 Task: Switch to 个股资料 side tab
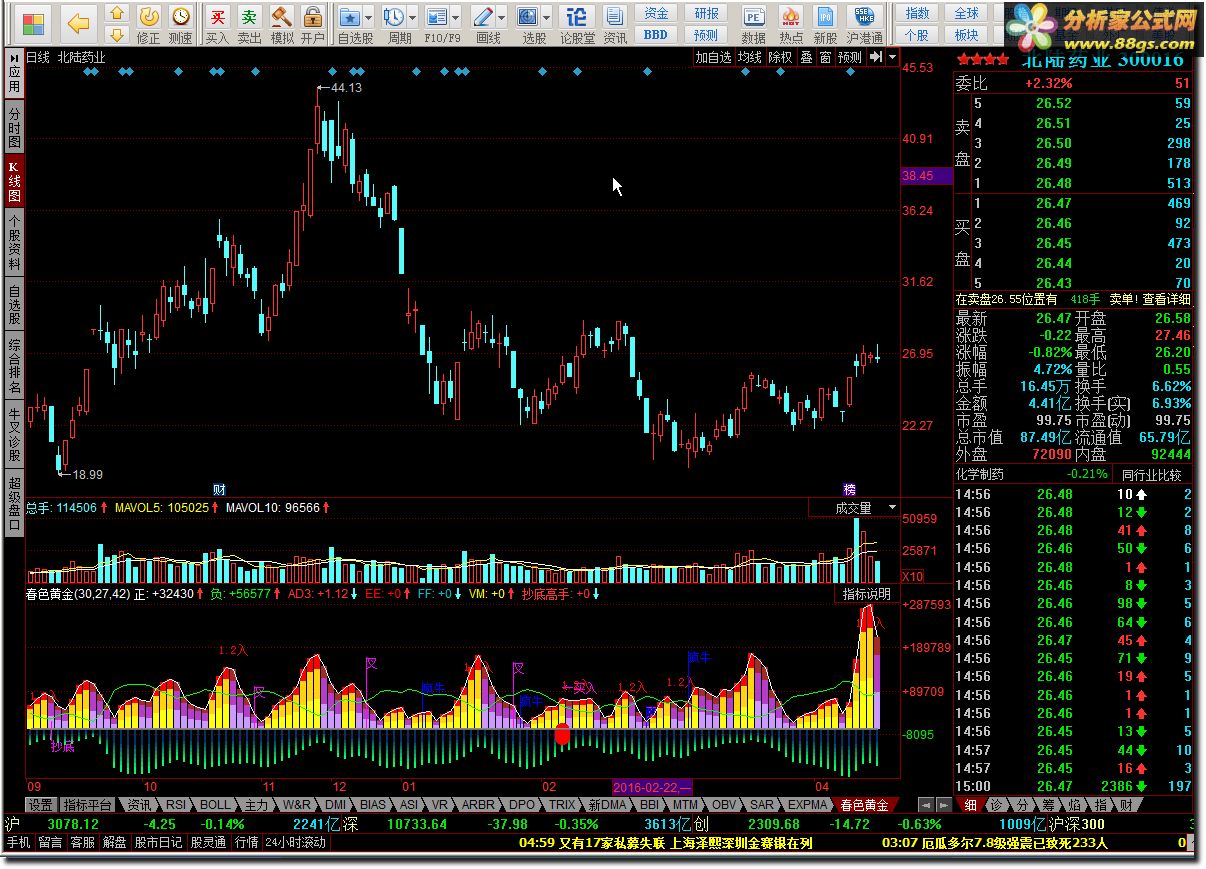[14, 243]
